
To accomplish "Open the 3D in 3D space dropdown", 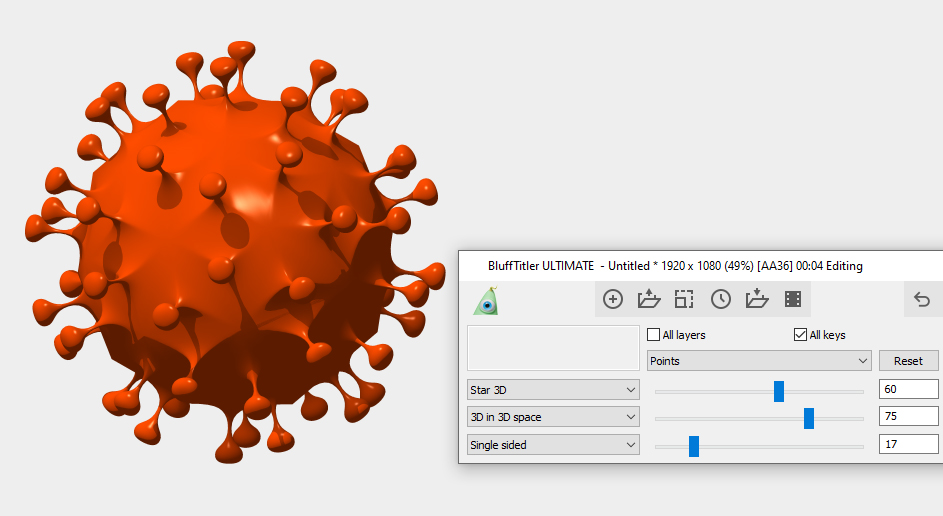I will pos(553,417).
